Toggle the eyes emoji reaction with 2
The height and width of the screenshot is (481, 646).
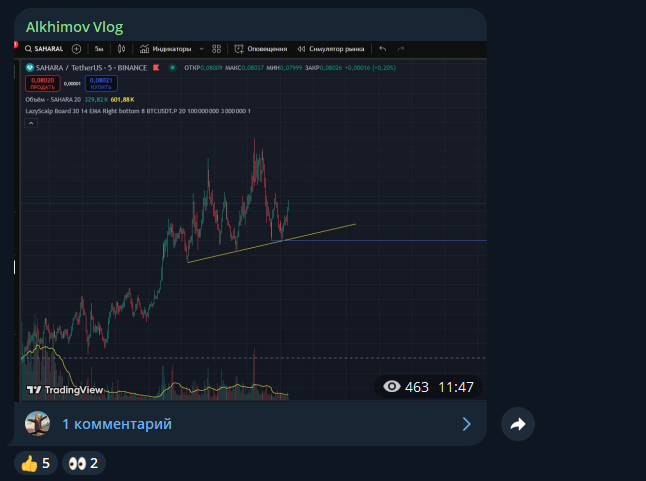84,463
